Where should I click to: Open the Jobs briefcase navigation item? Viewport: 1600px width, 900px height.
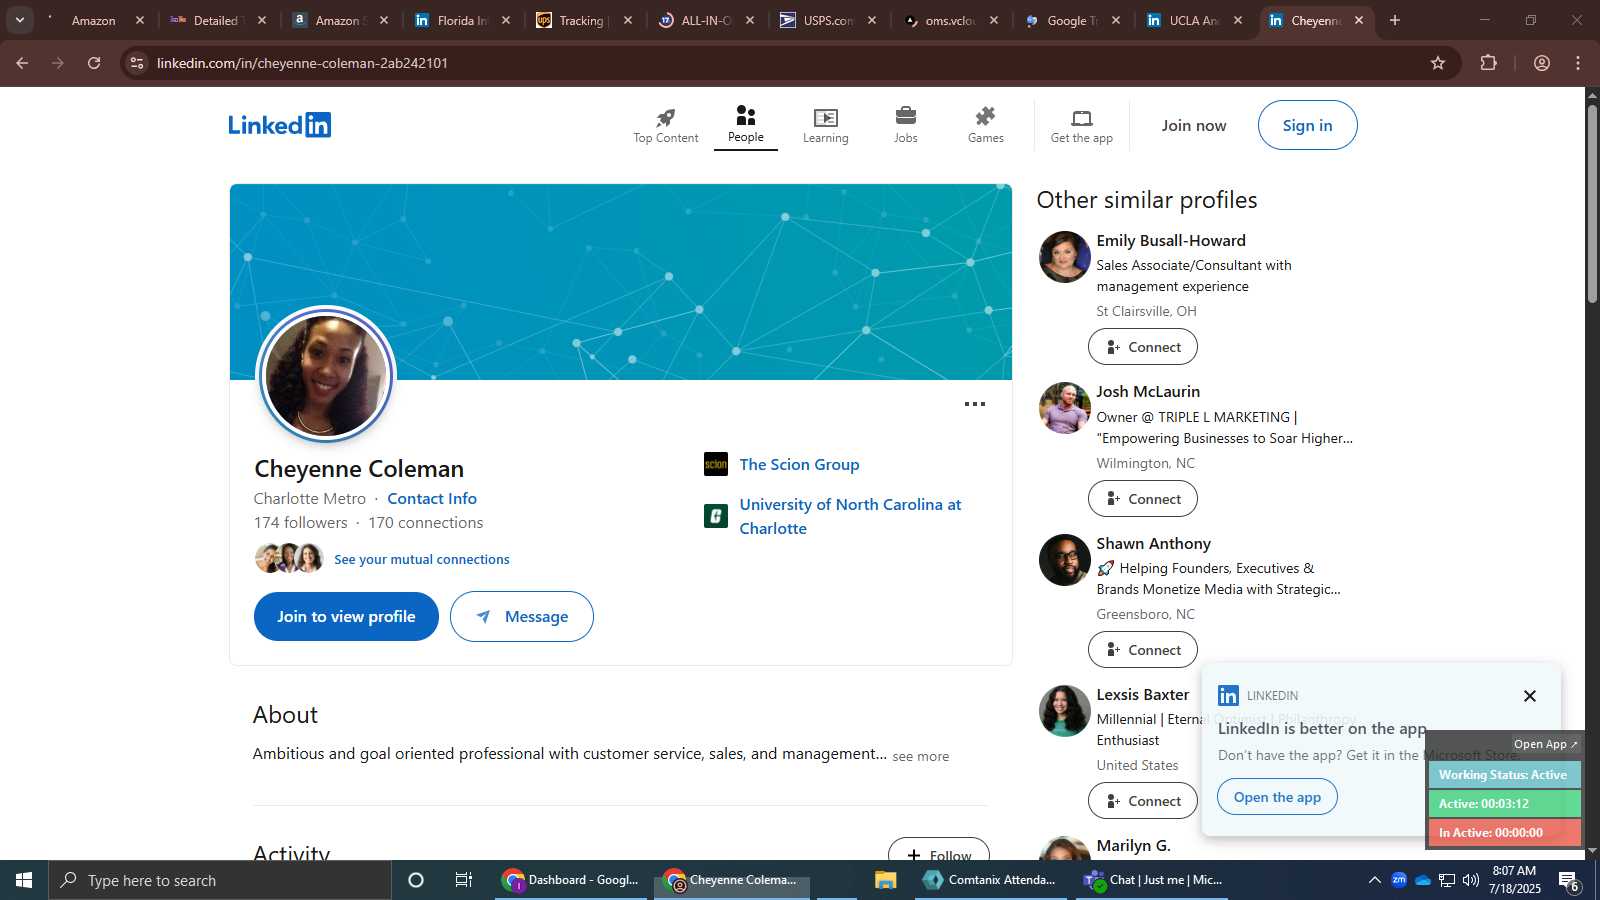(x=906, y=125)
